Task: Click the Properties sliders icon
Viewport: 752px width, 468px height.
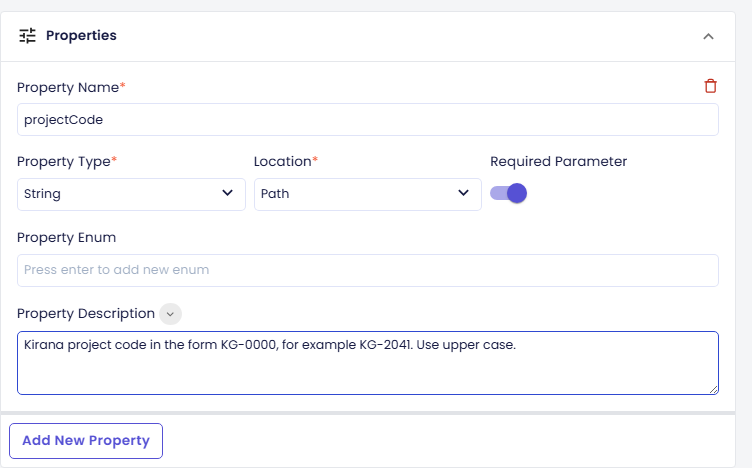Action: click(x=27, y=36)
